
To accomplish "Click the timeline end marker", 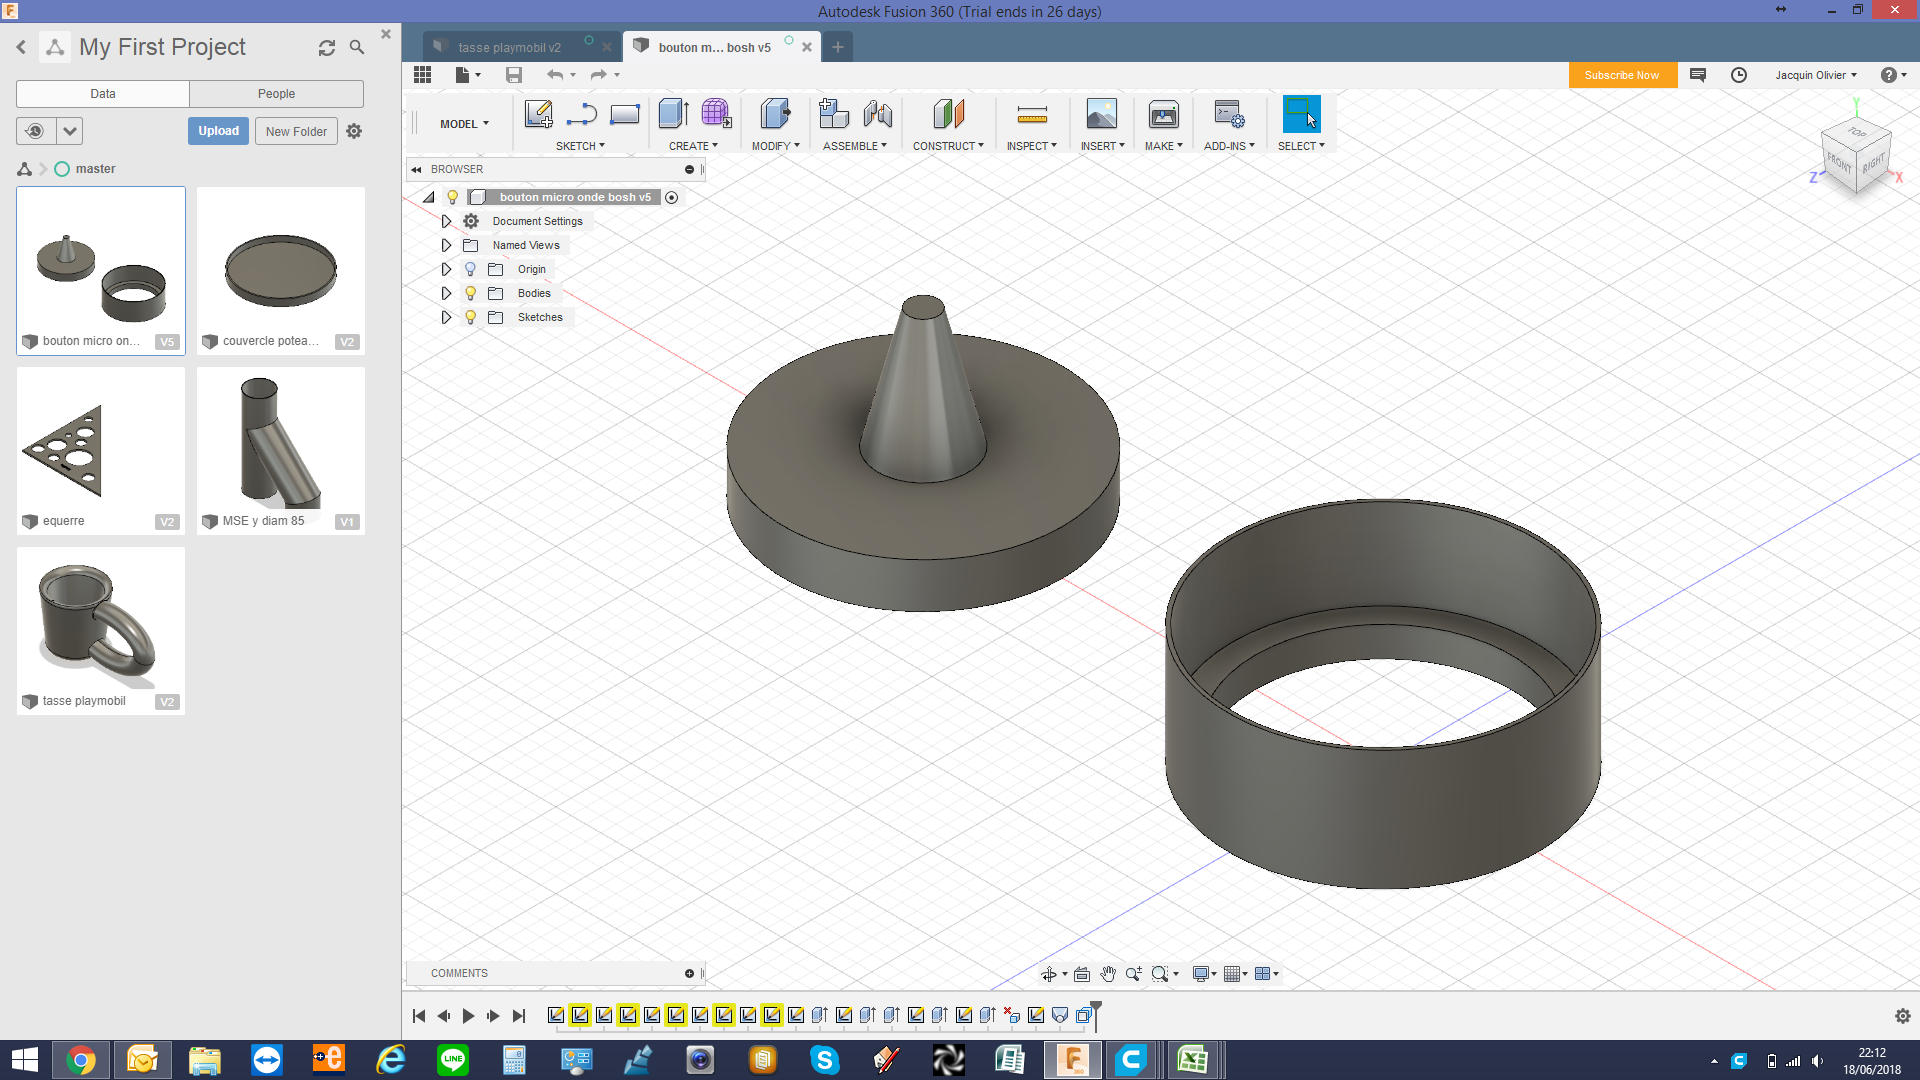I will click(x=1096, y=1014).
